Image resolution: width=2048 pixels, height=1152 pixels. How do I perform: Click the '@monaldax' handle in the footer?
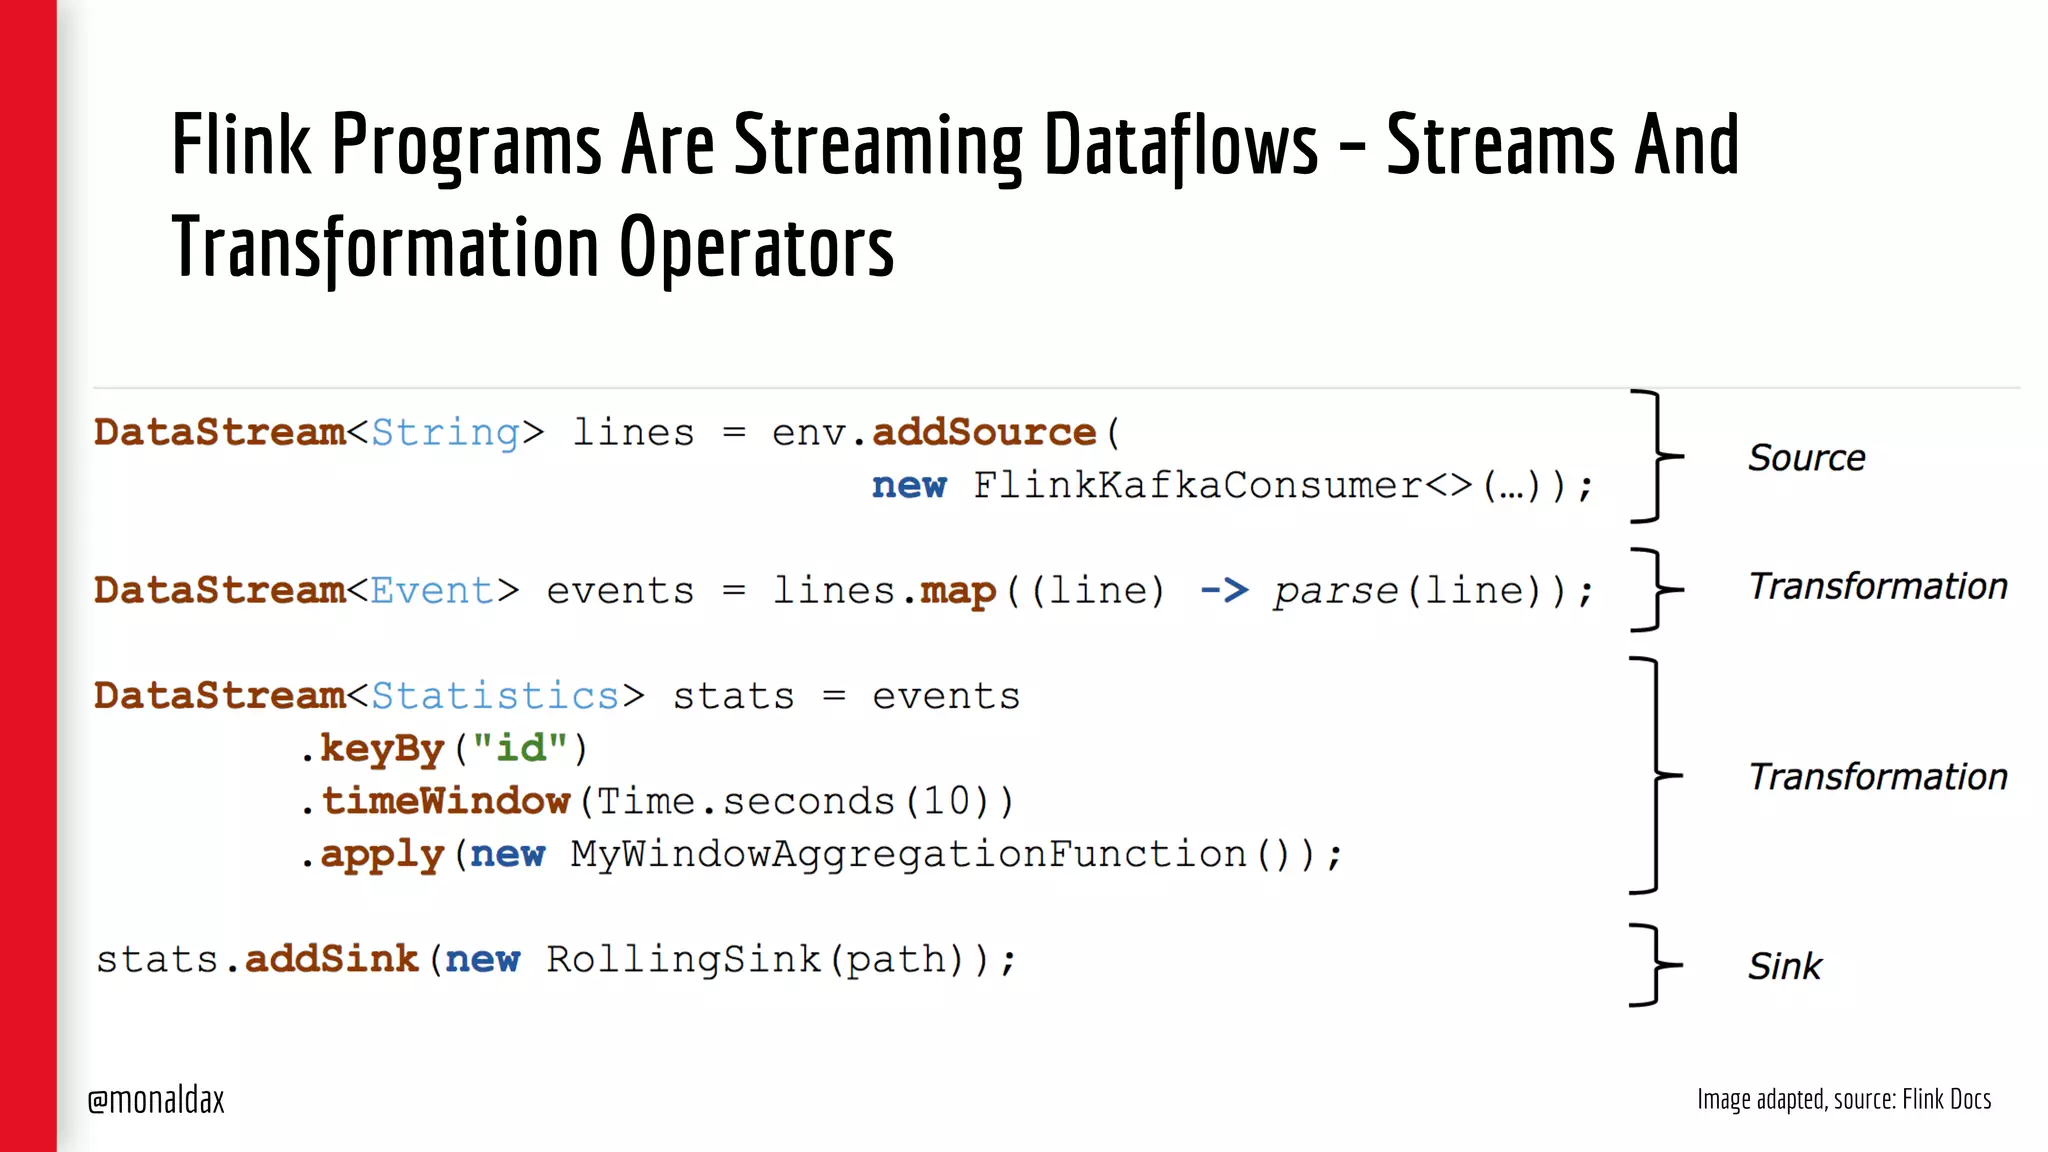point(156,1100)
